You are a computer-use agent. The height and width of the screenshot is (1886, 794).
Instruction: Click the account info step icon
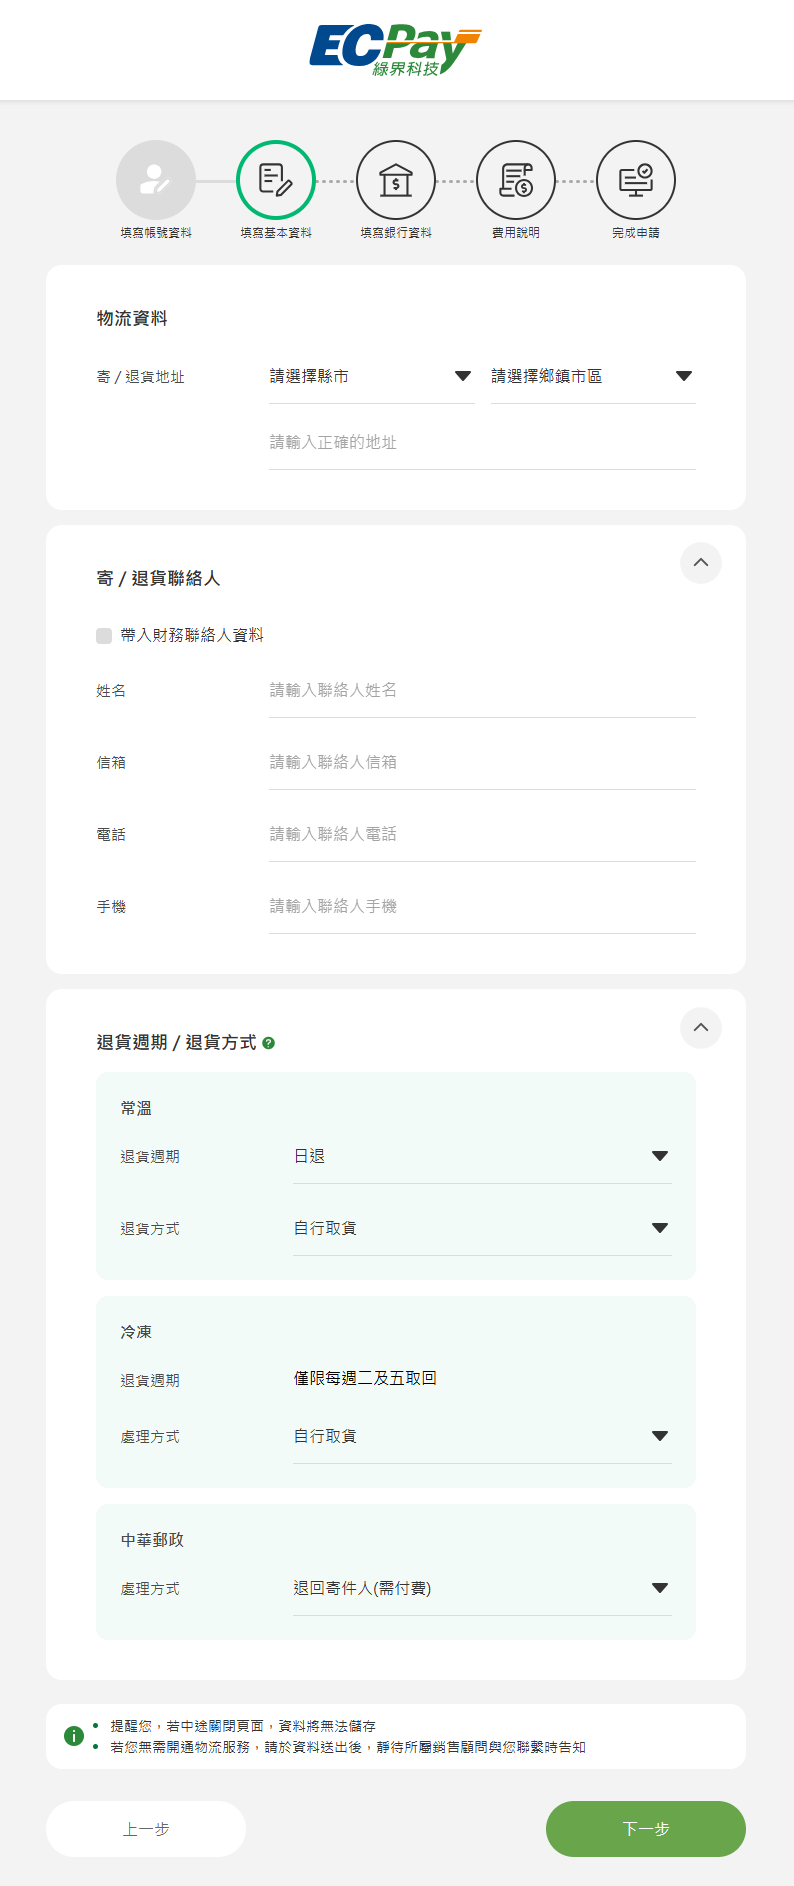[156, 180]
